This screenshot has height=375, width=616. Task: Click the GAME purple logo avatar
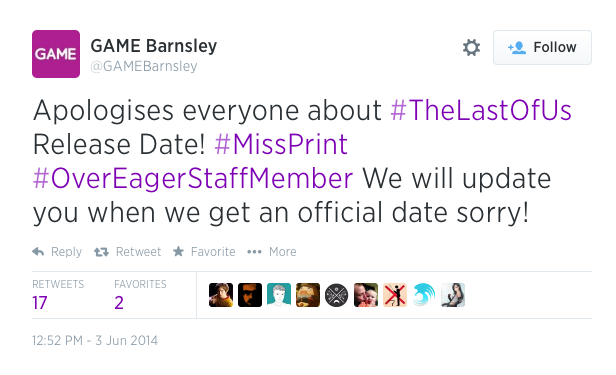coord(56,54)
